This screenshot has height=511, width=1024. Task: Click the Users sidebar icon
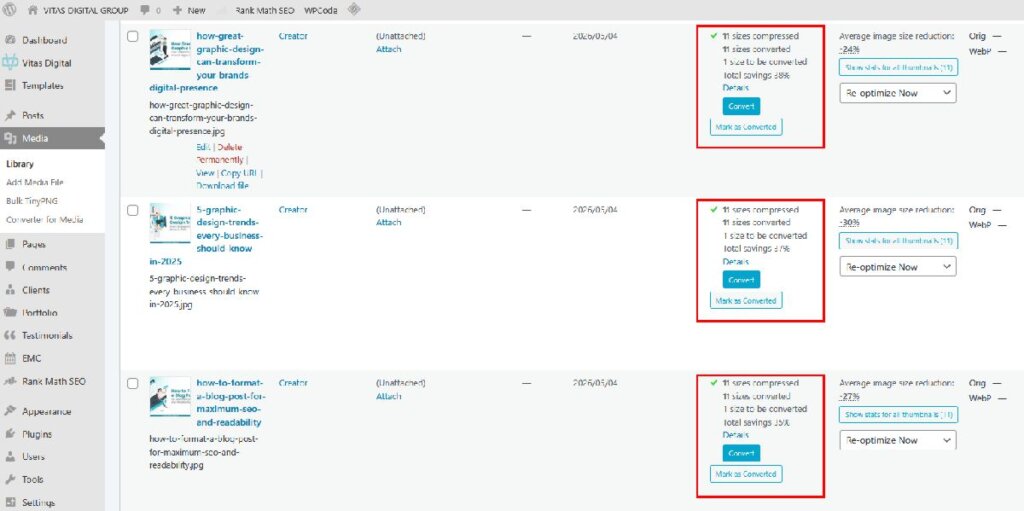(10, 457)
